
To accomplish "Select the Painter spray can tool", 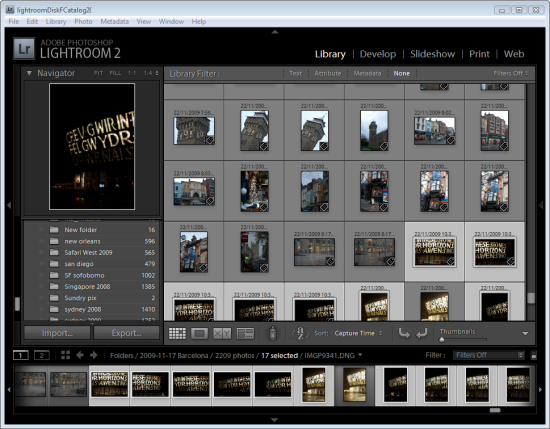I will coord(273,333).
